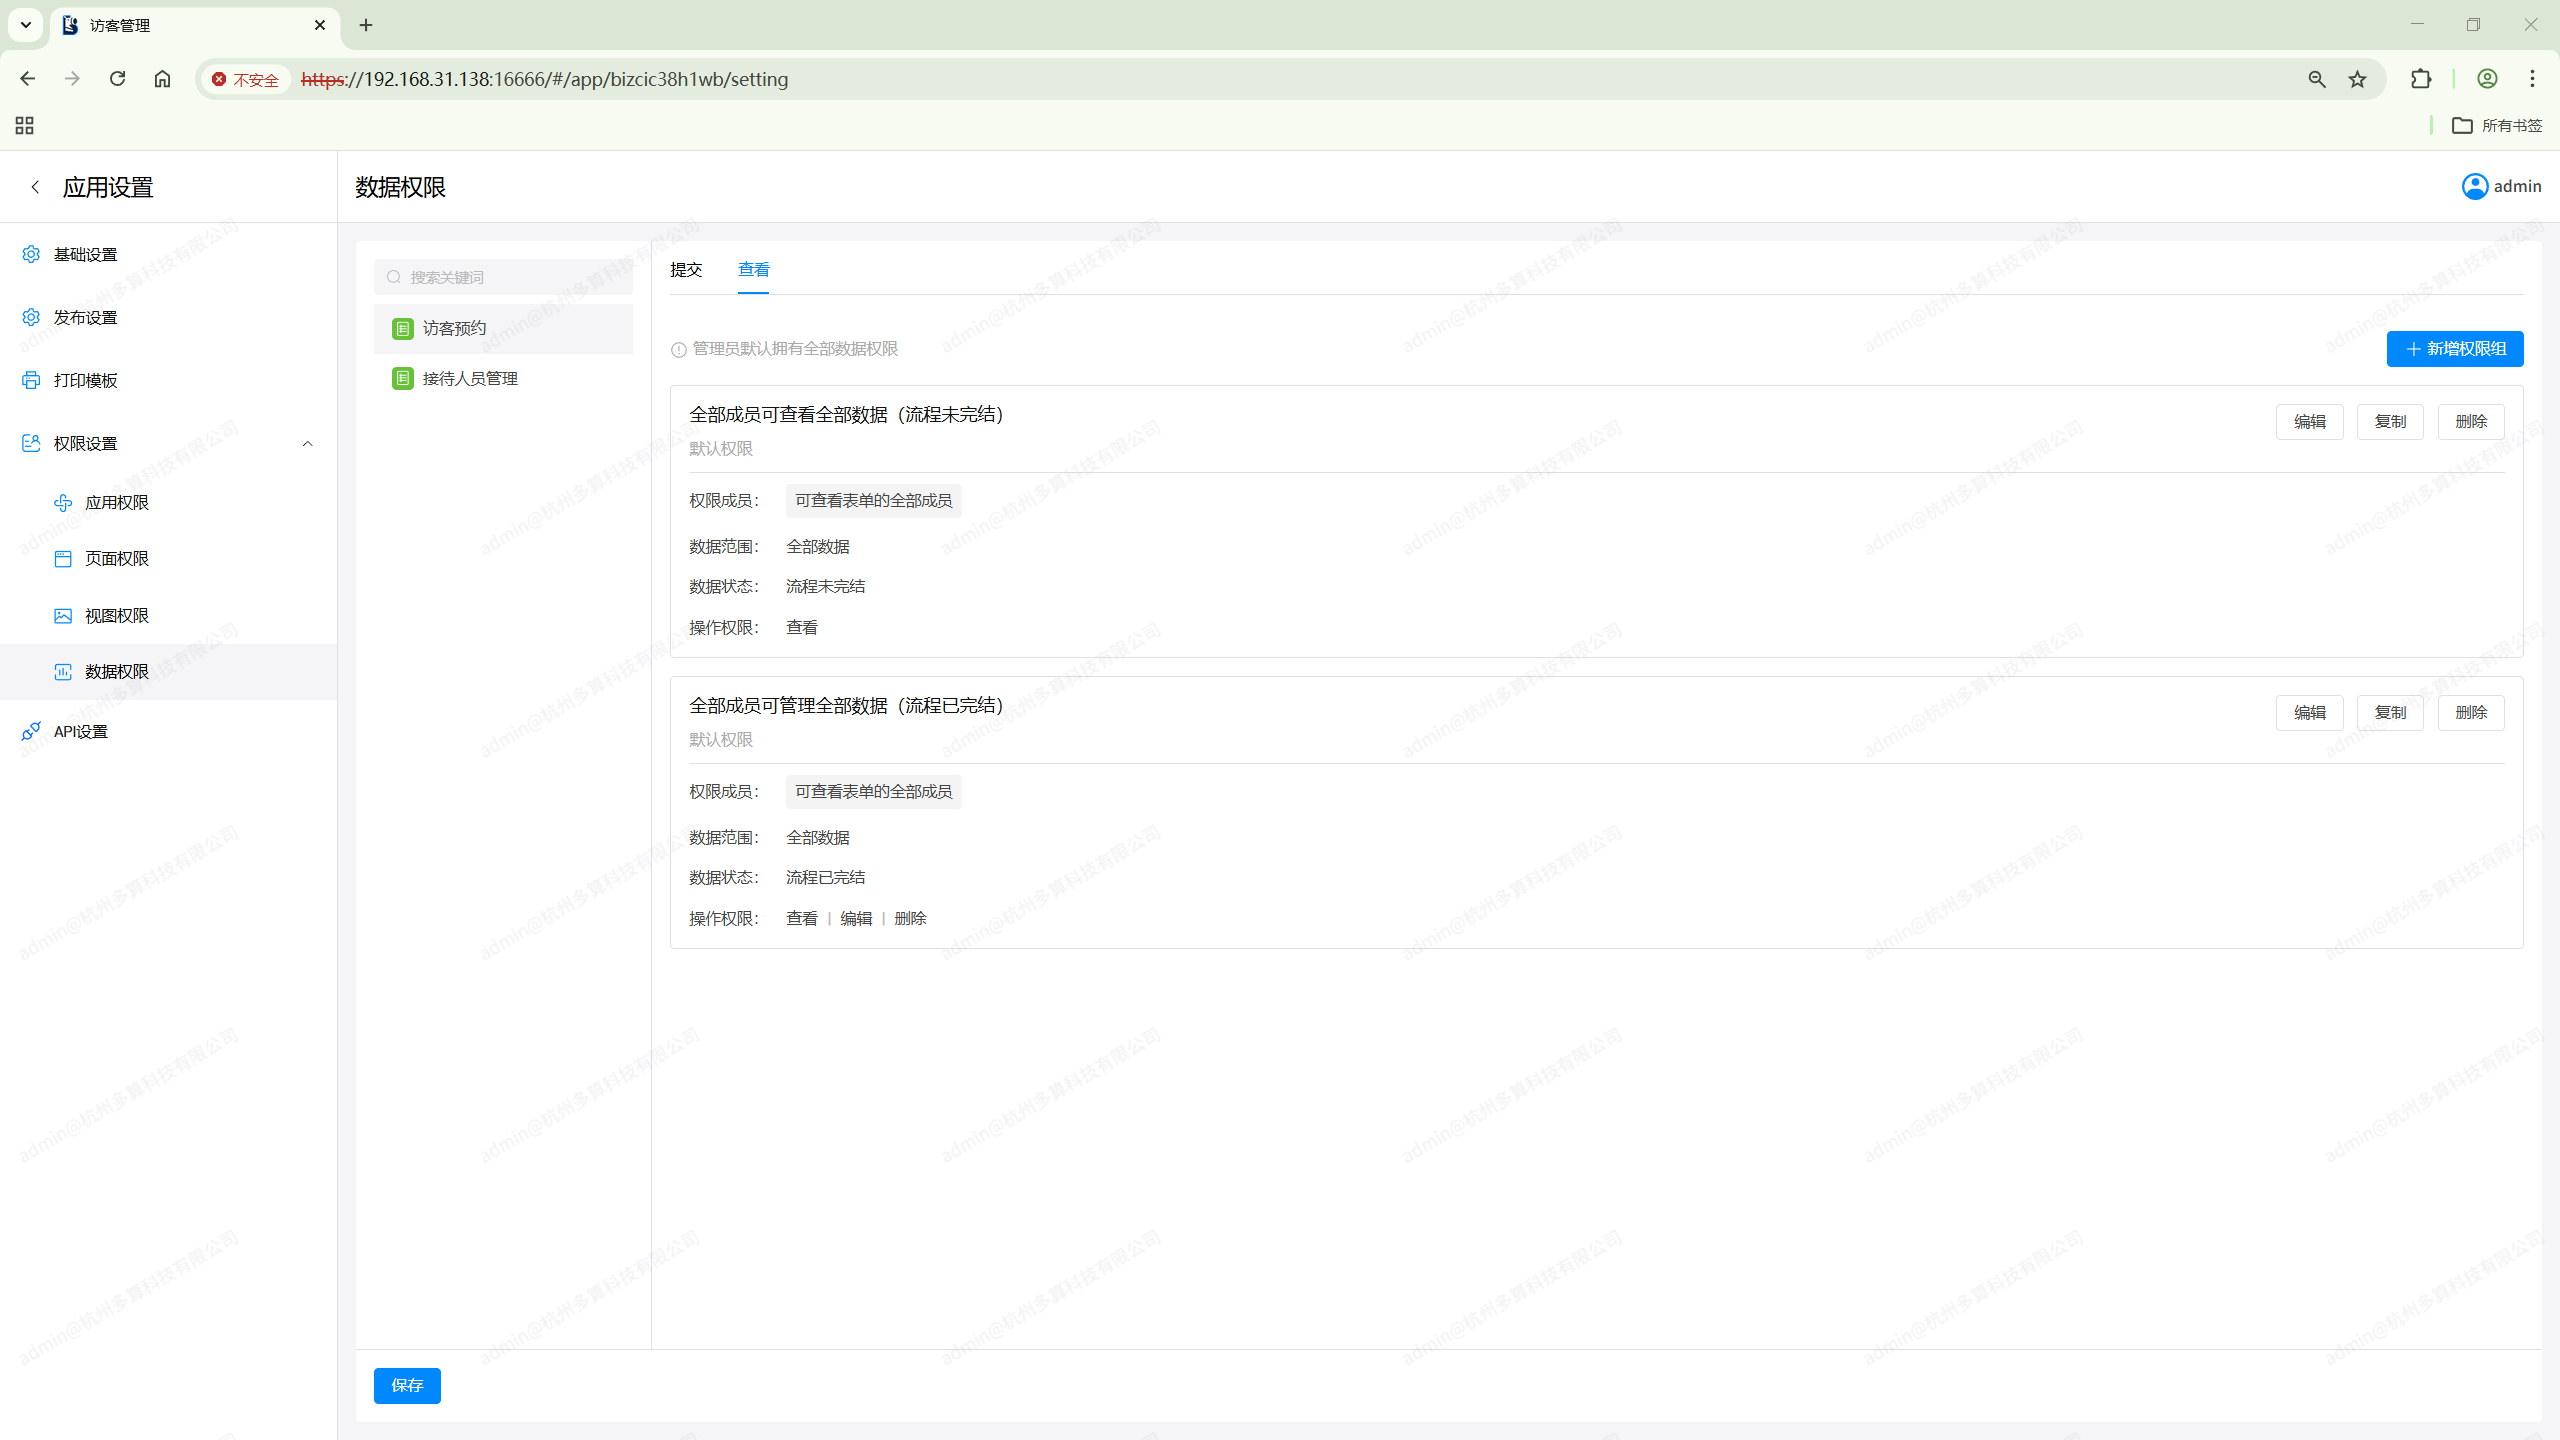Viewport: 2560px width, 1440px height.
Task: Click the 页面权限 sidebar icon
Action: pos(63,558)
